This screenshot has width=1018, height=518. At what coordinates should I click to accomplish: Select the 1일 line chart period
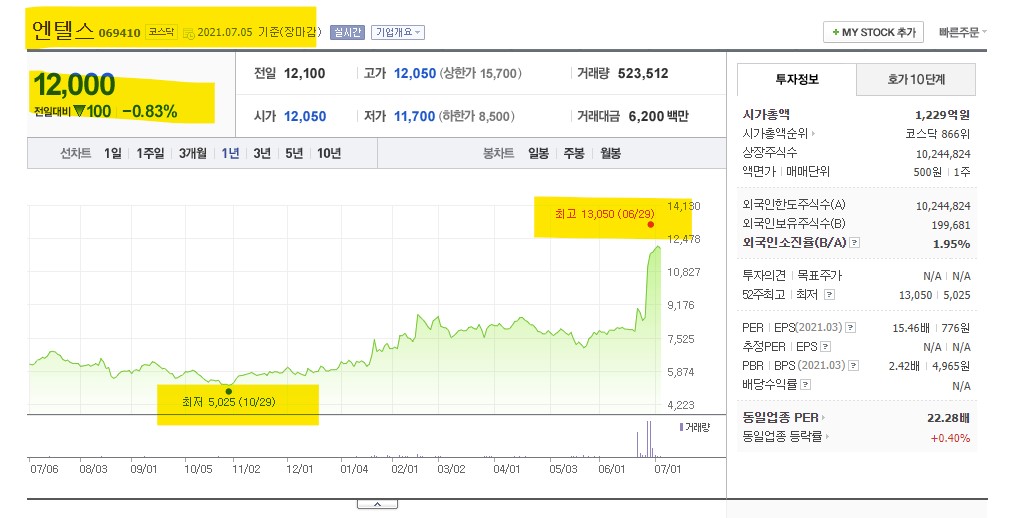tap(112, 153)
